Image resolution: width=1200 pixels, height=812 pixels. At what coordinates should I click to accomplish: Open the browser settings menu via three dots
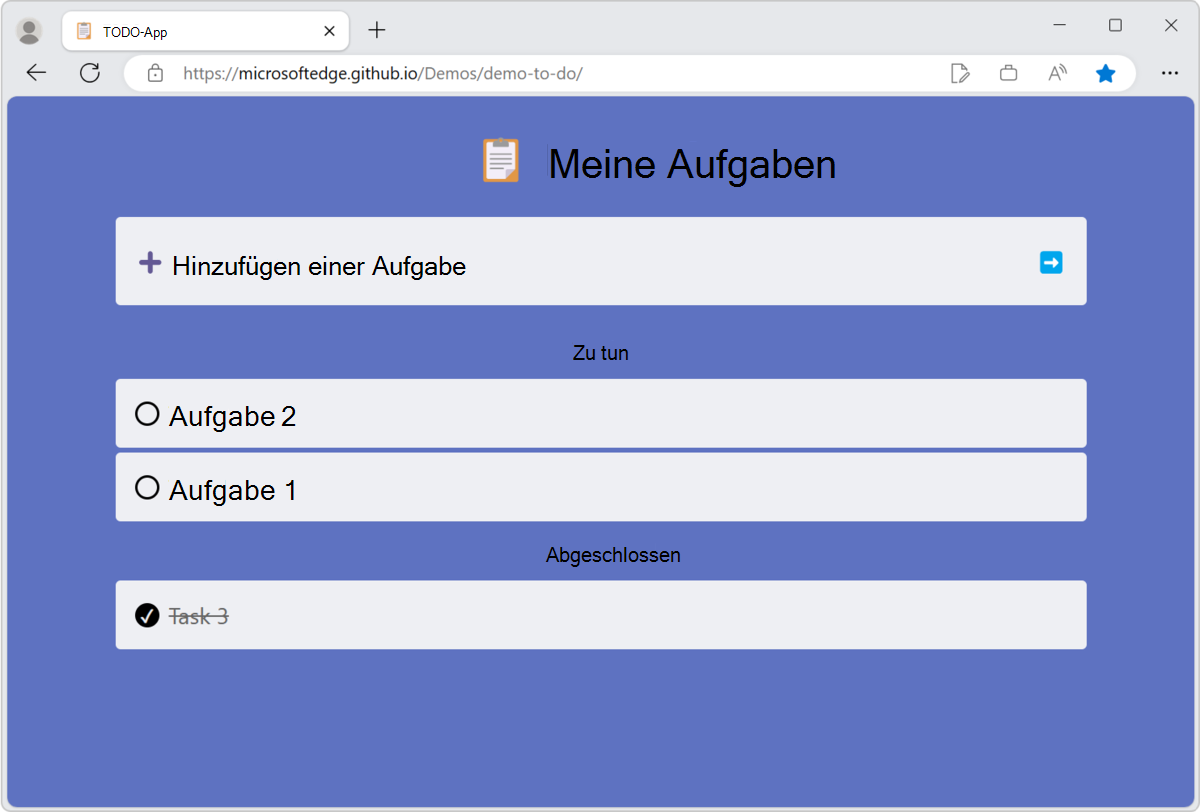[1170, 72]
